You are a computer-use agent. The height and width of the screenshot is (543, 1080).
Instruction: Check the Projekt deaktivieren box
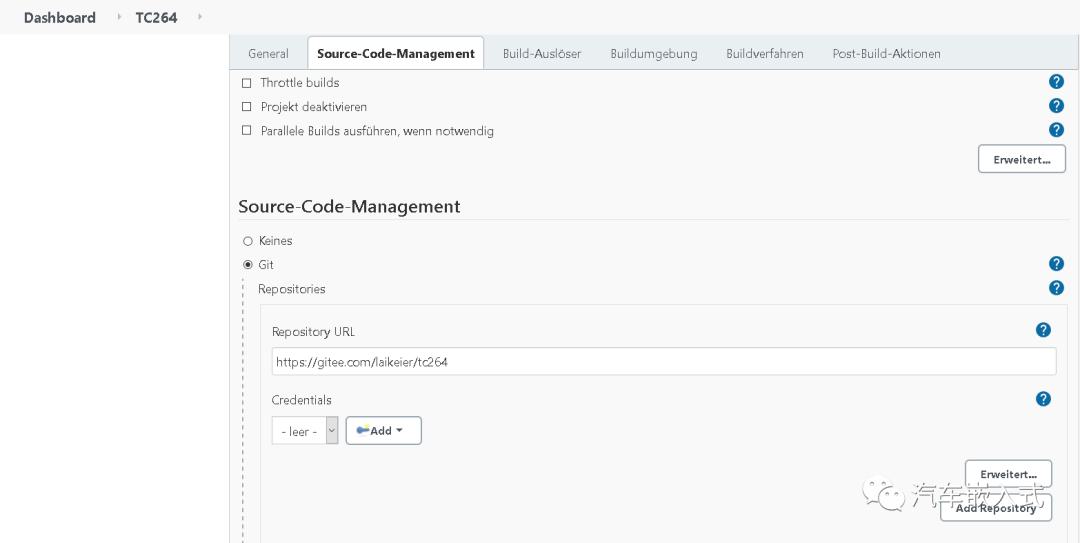[x=247, y=107]
